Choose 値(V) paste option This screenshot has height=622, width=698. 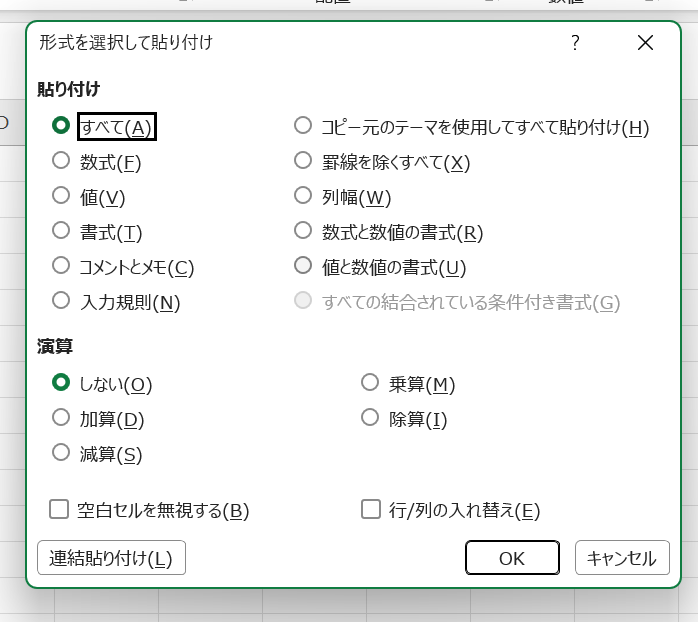click(61, 197)
